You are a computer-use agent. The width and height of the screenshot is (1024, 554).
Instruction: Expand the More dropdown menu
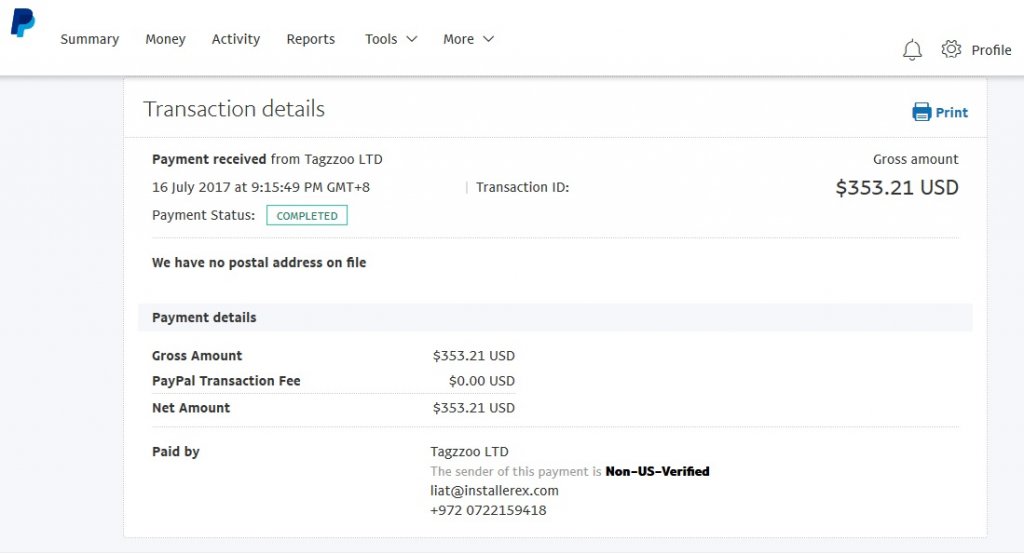[468, 39]
